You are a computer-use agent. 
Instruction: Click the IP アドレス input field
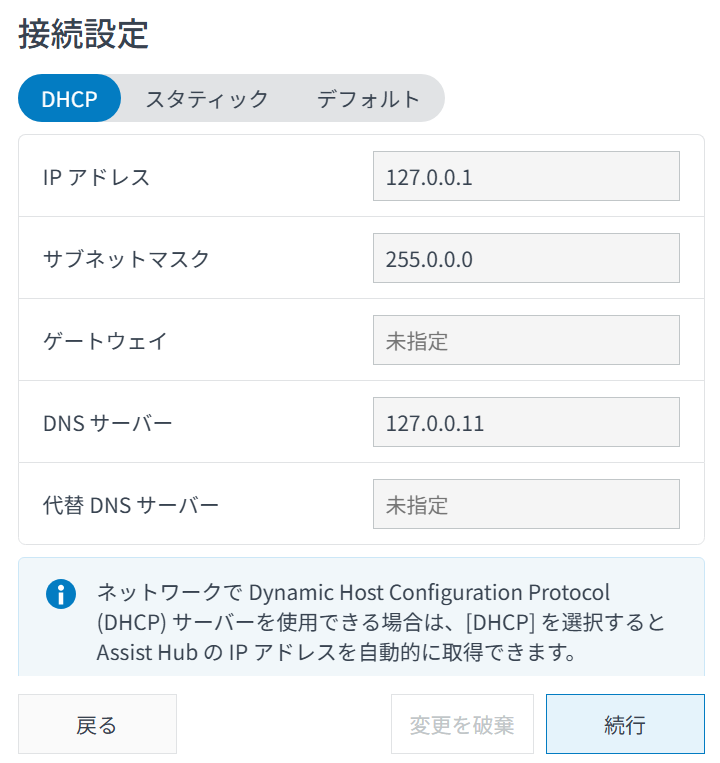point(526,177)
